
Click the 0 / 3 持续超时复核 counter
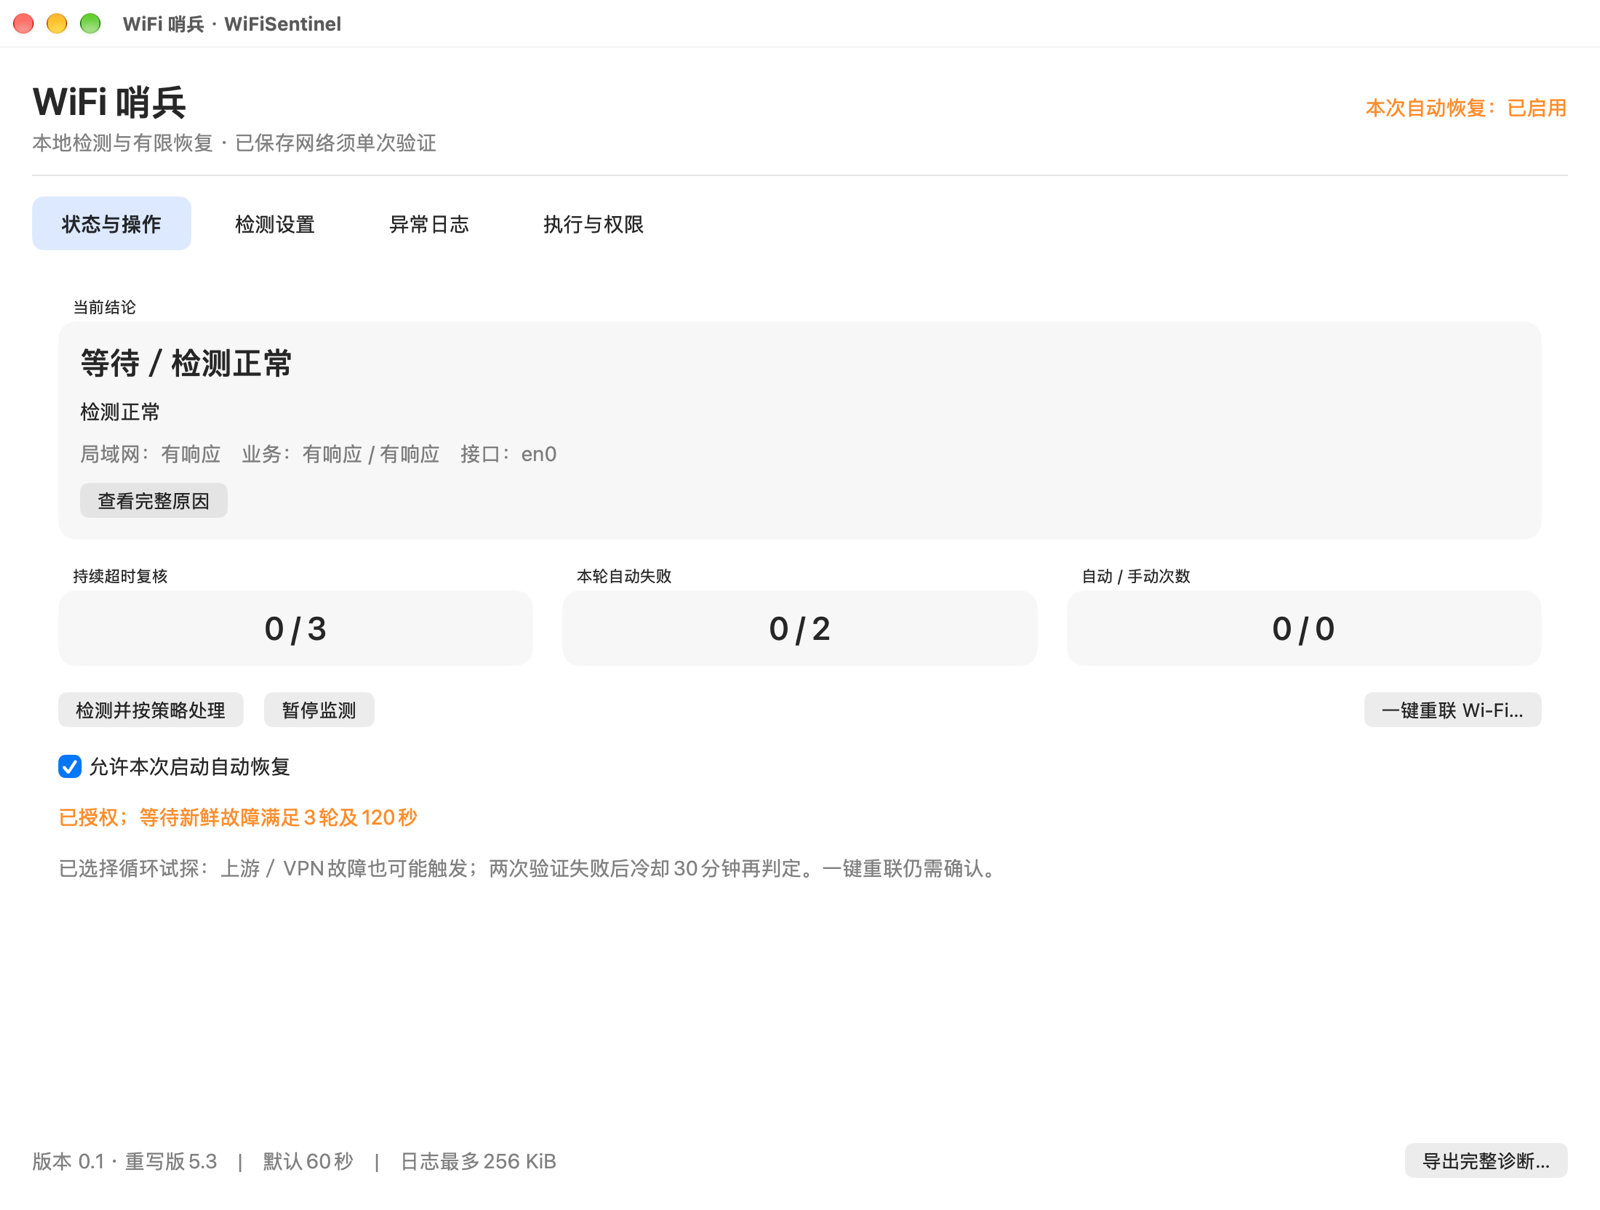296,628
